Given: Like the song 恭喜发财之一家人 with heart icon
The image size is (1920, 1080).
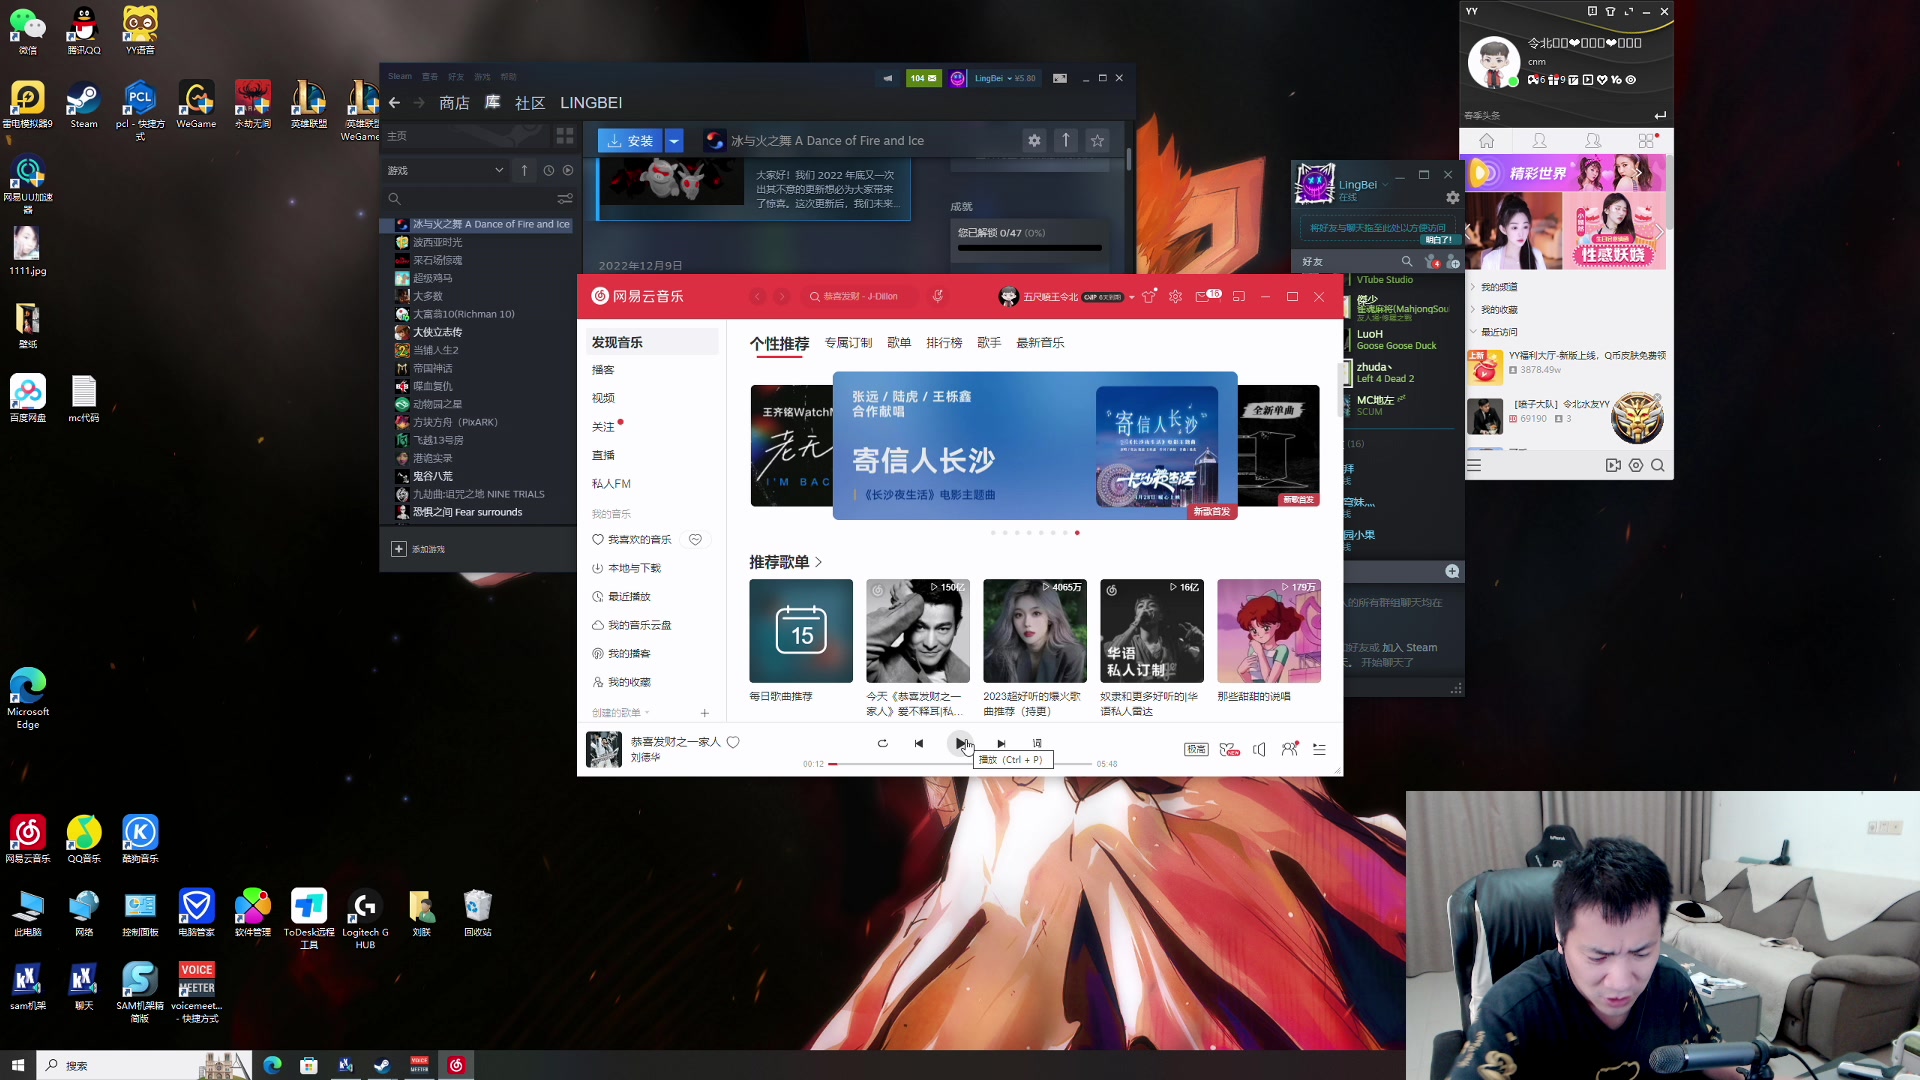Looking at the screenshot, I should click(733, 742).
